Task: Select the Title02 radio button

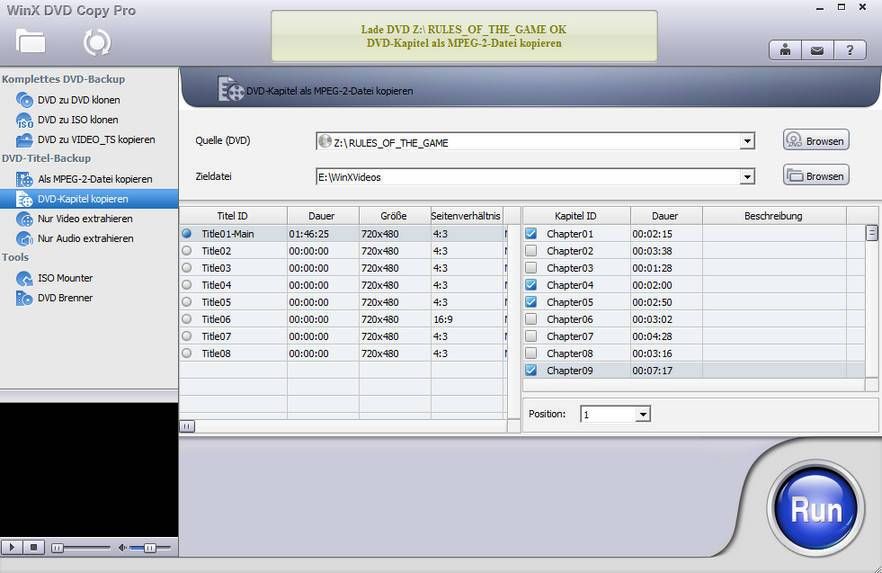Action: click(x=187, y=251)
